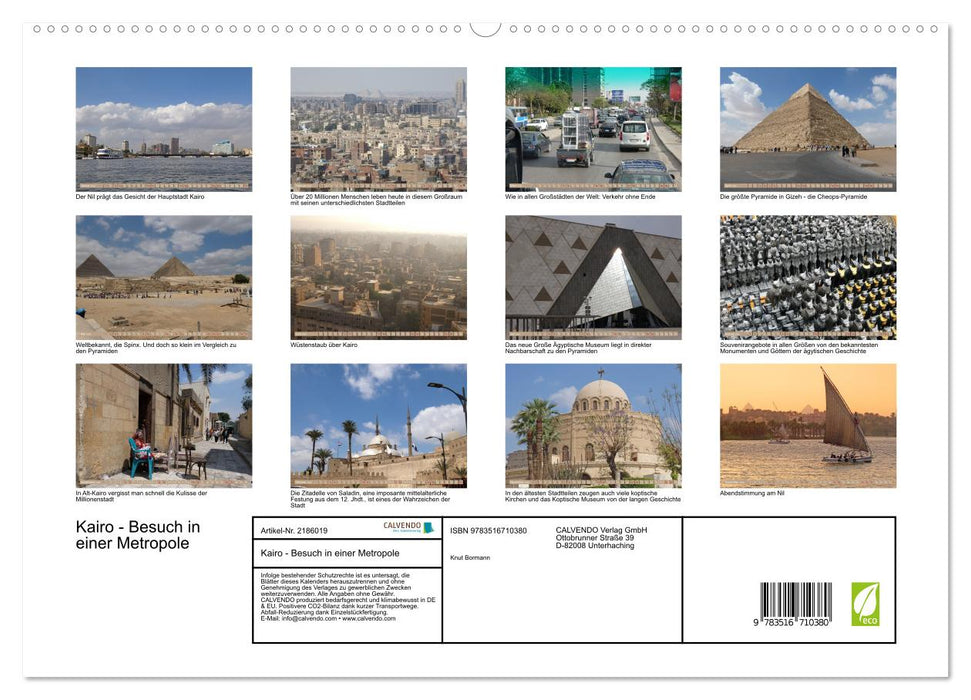This screenshot has width=971, height=700.
Task: Click the ISBN 9783516710380 label
Action: click(490, 530)
